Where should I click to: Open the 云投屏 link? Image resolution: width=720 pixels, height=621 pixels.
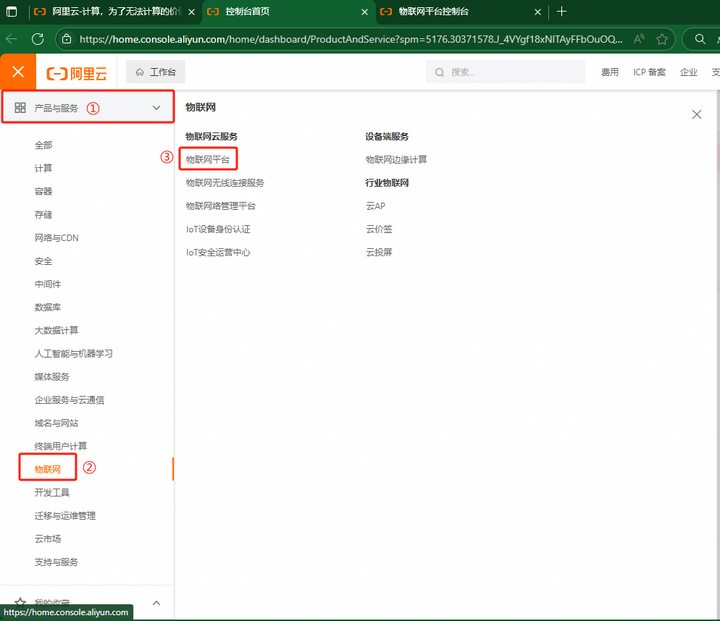coord(379,252)
